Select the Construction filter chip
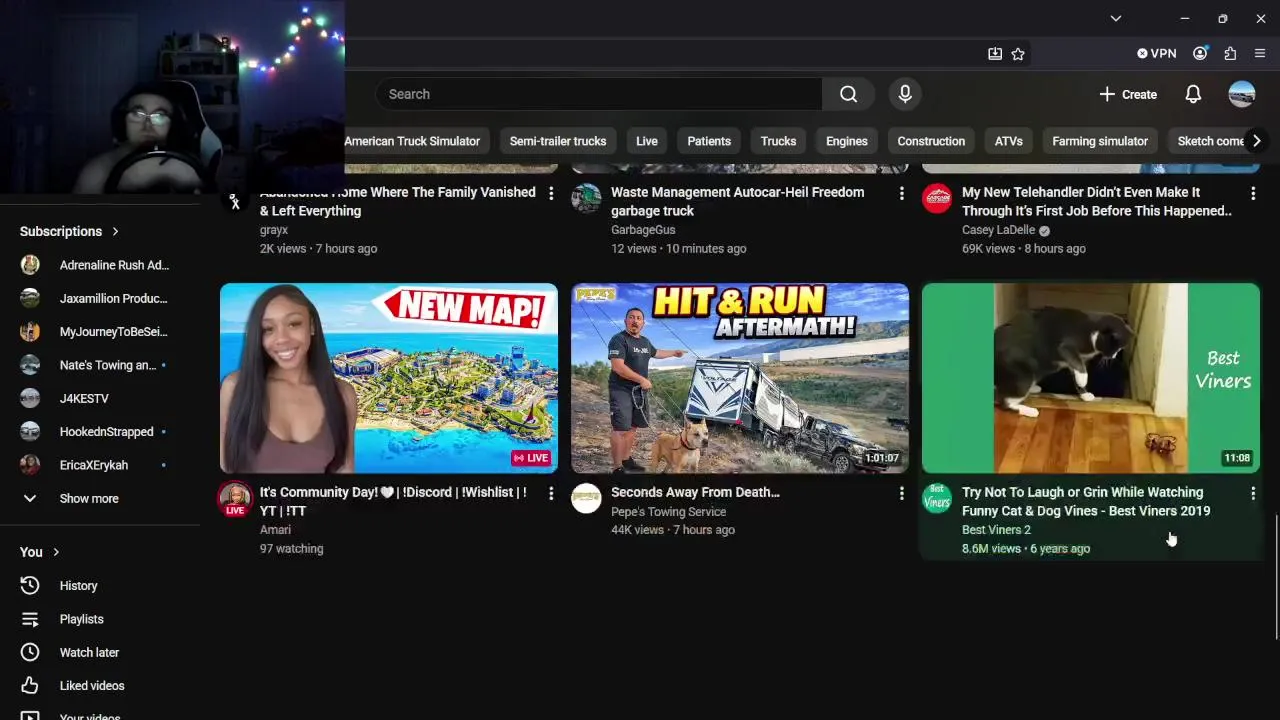 931,141
